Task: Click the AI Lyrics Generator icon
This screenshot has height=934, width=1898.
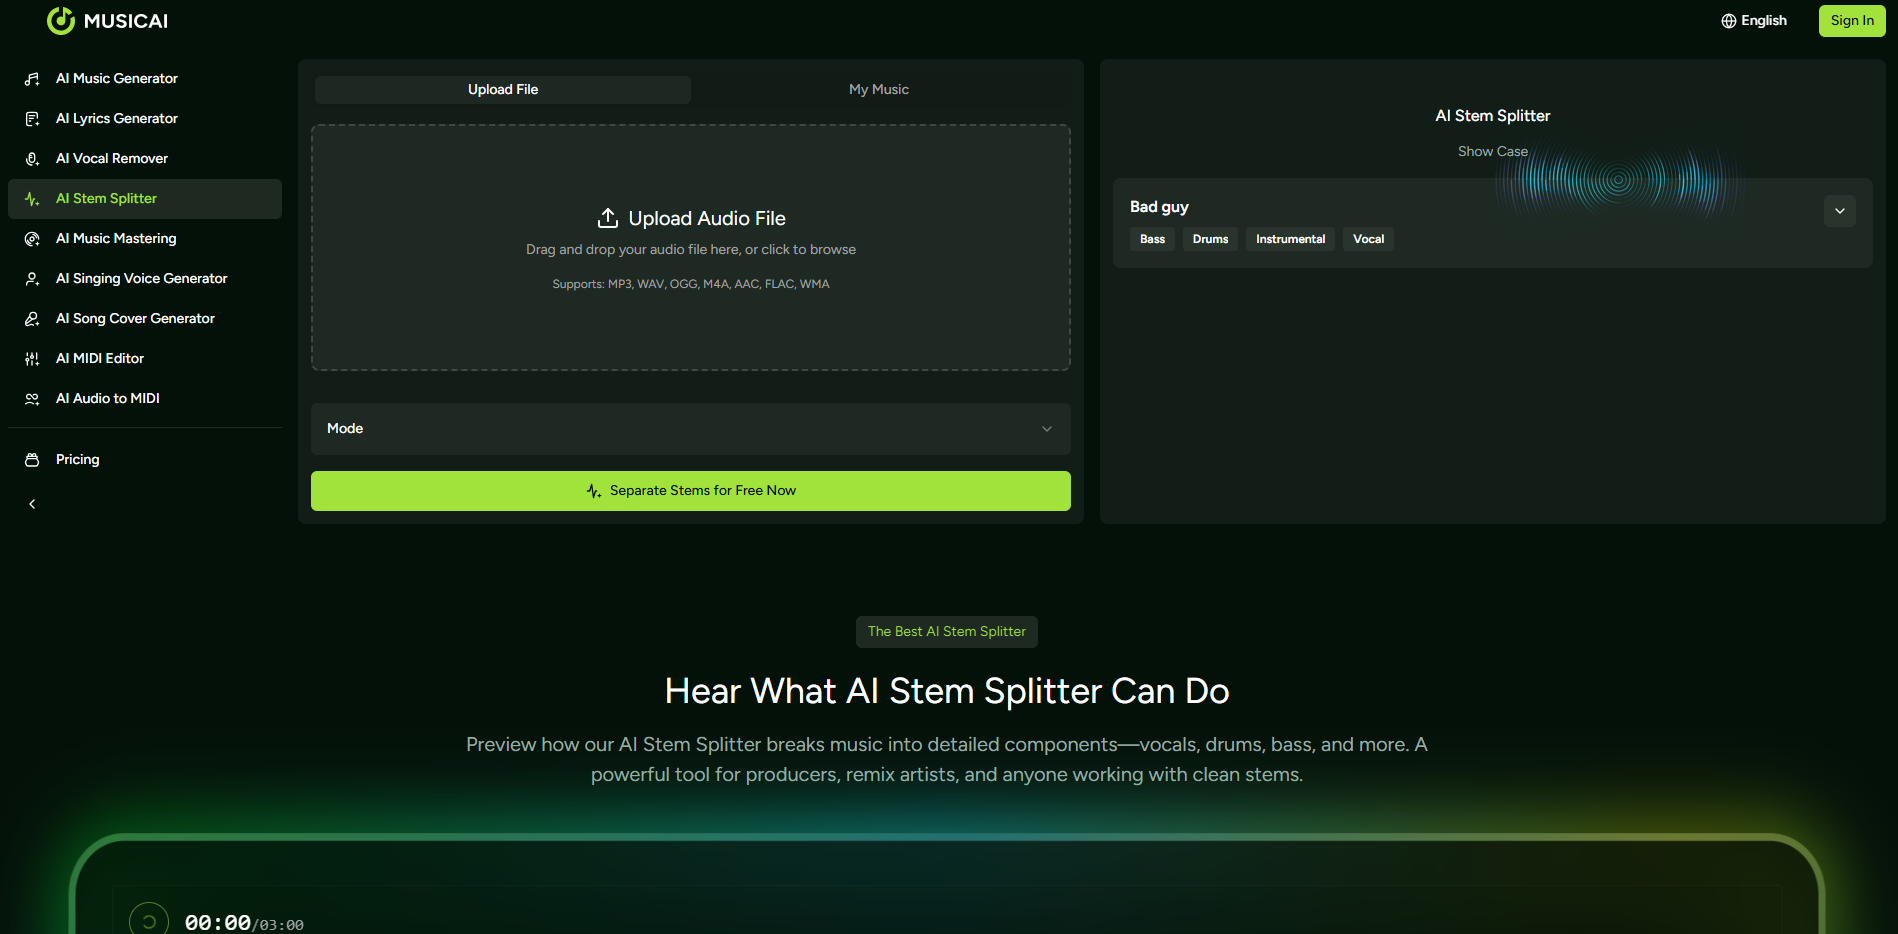Action: pos(32,119)
